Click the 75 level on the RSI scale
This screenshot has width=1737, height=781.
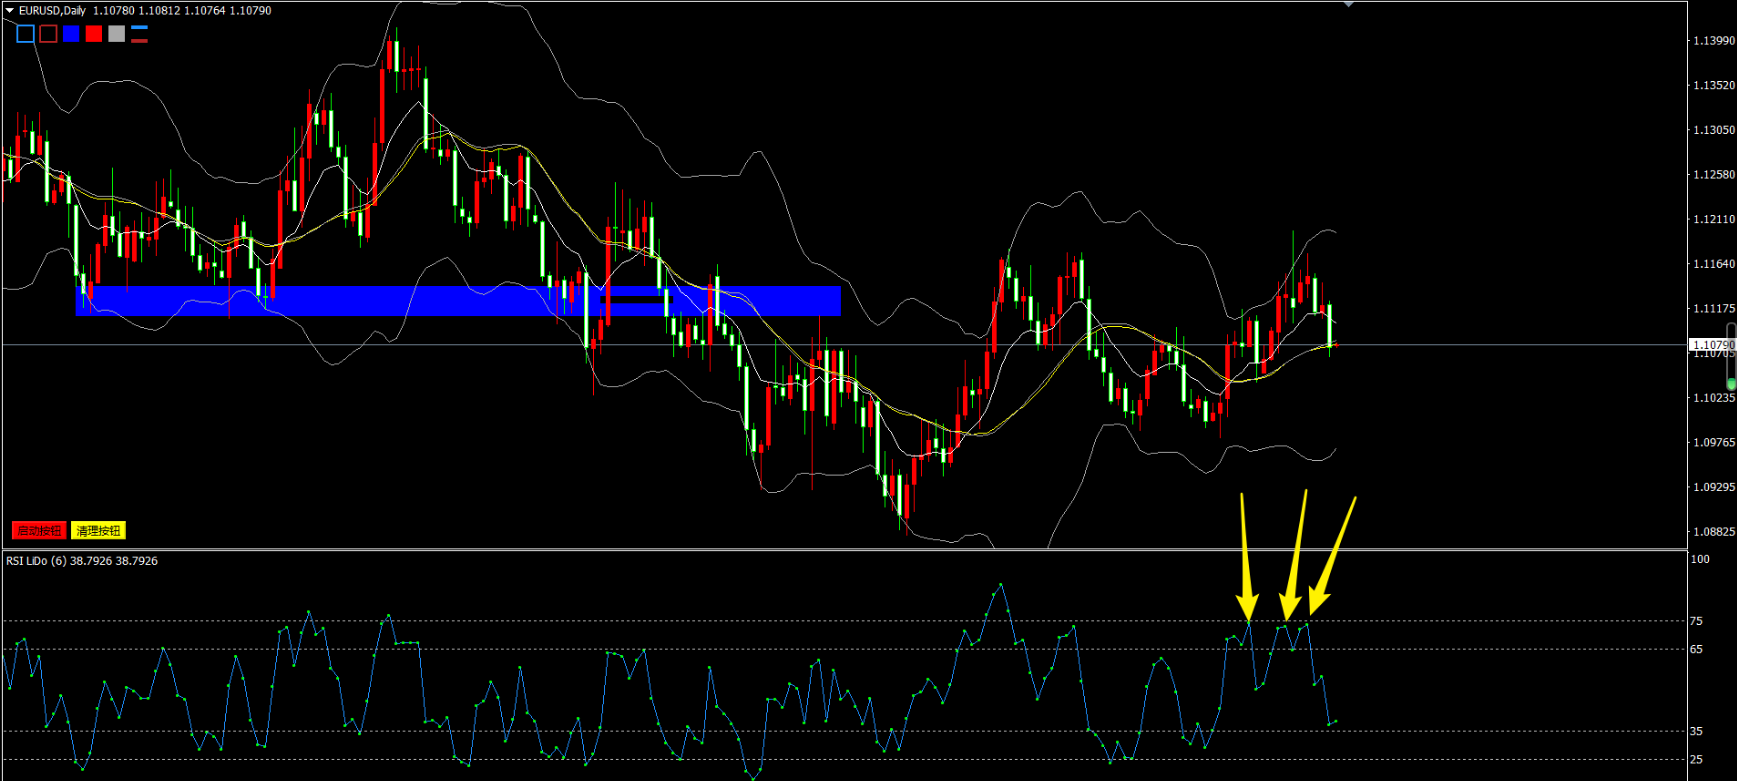[1696, 621]
